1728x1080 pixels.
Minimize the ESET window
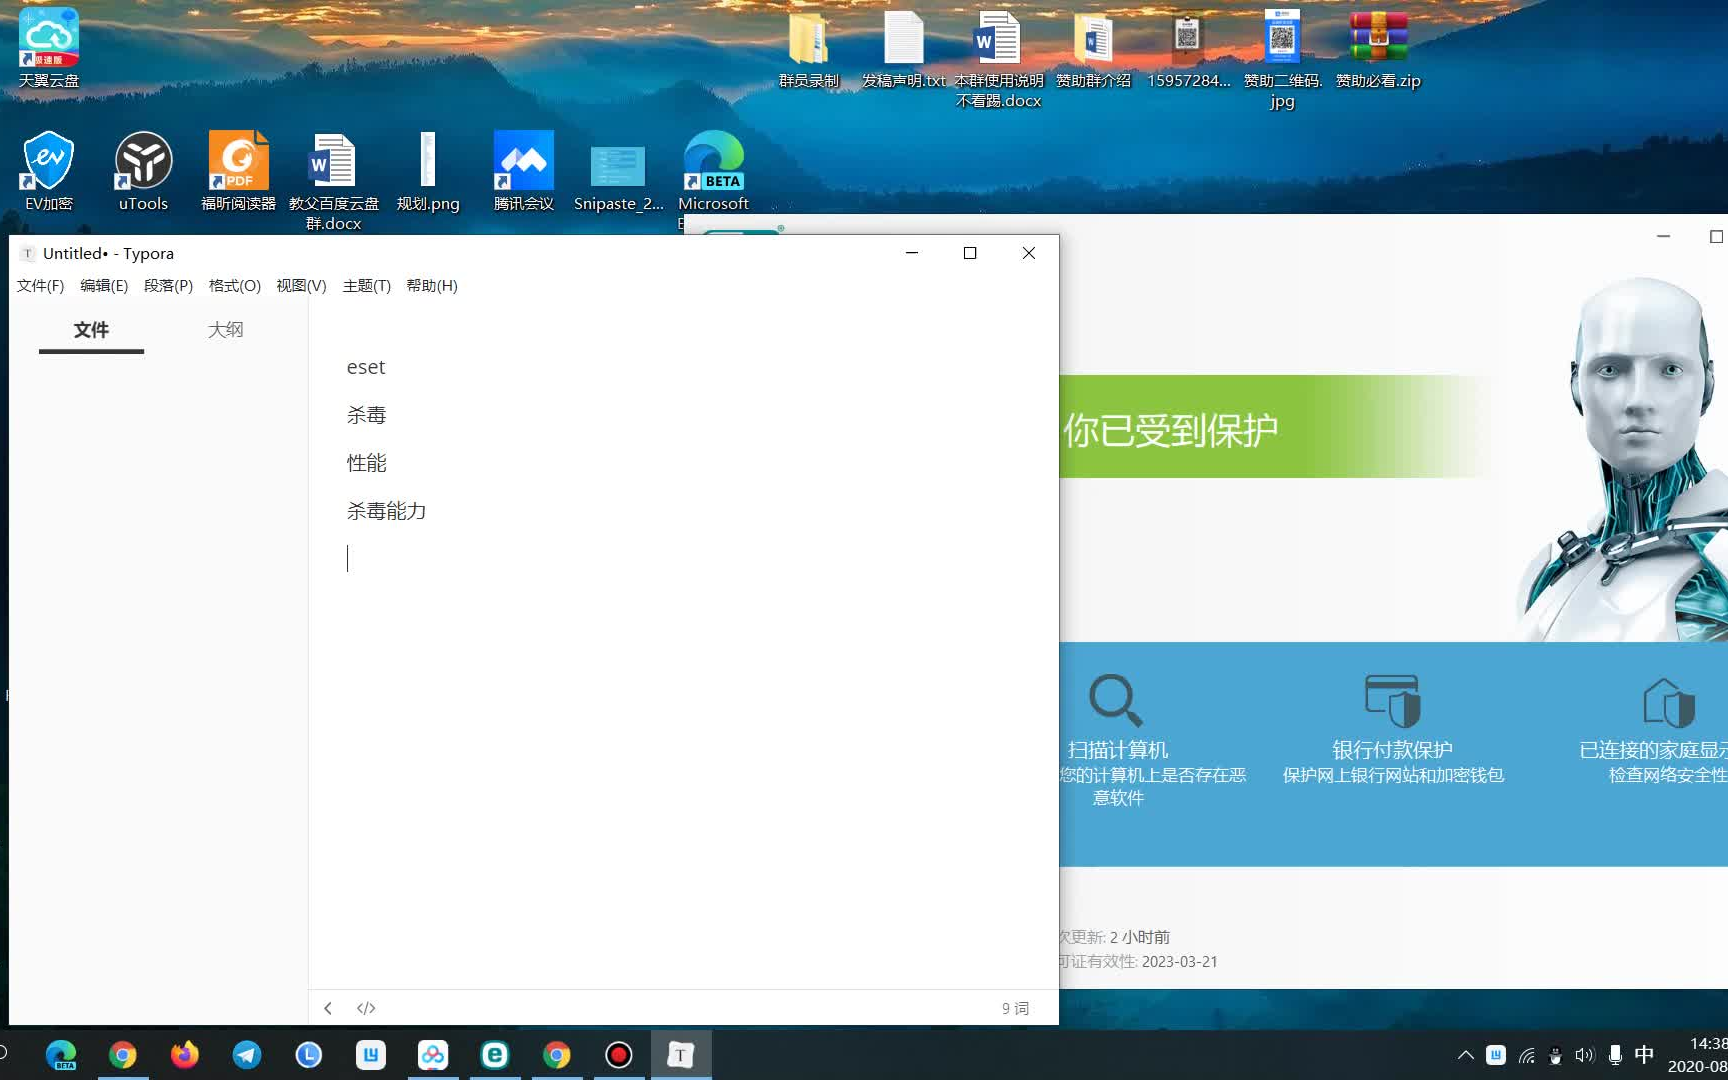click(1663, 237)
